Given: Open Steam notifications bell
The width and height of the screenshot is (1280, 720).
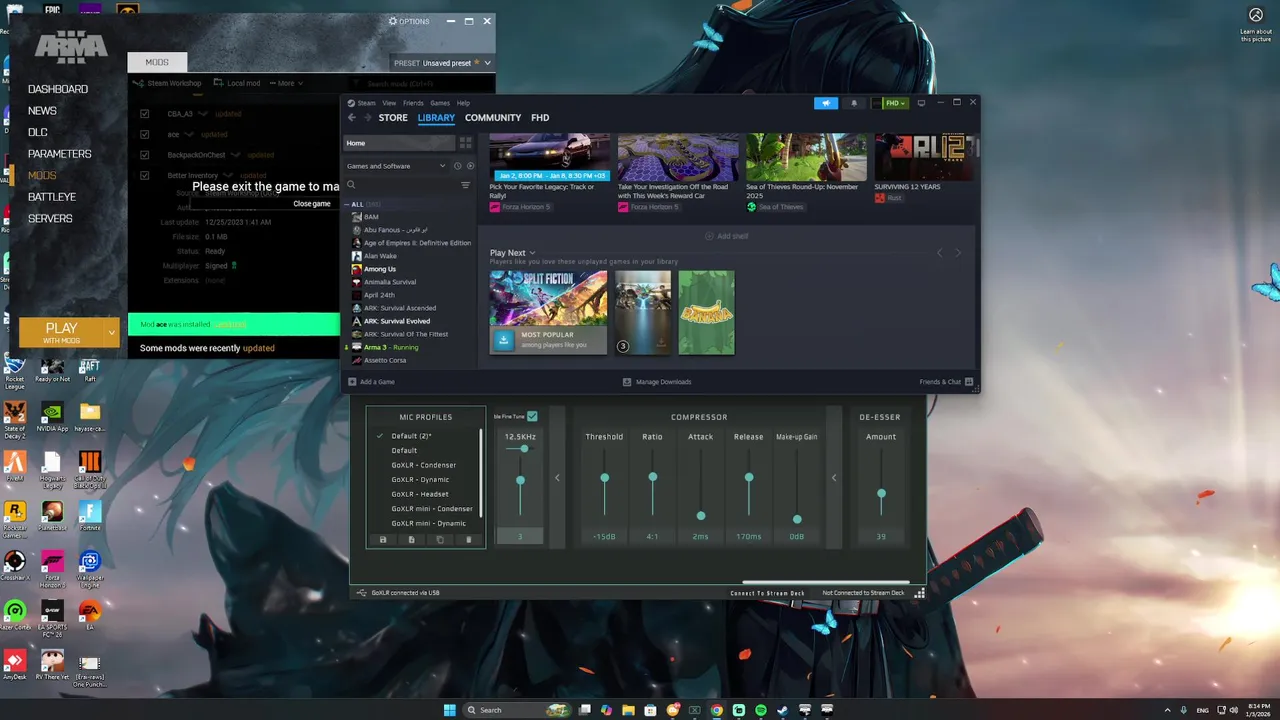Looking at the screenshot, I should (x=853, y=103).
